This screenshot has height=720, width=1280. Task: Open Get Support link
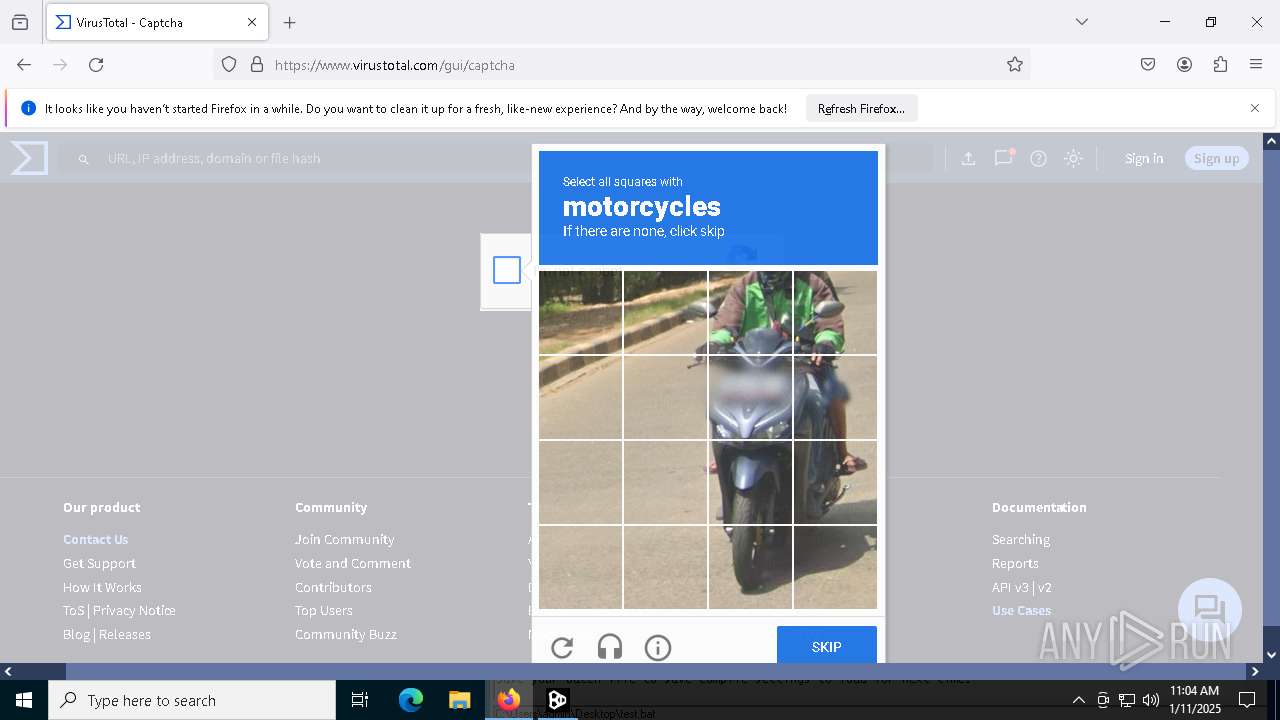(x=99, y=563)
